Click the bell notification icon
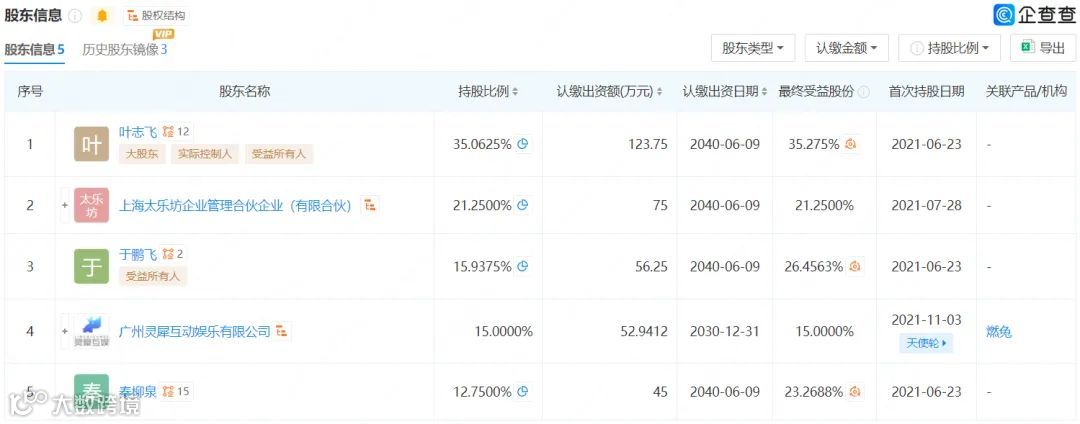The width and height of the screenshot is (1080, 424). [x=102, y=16]
